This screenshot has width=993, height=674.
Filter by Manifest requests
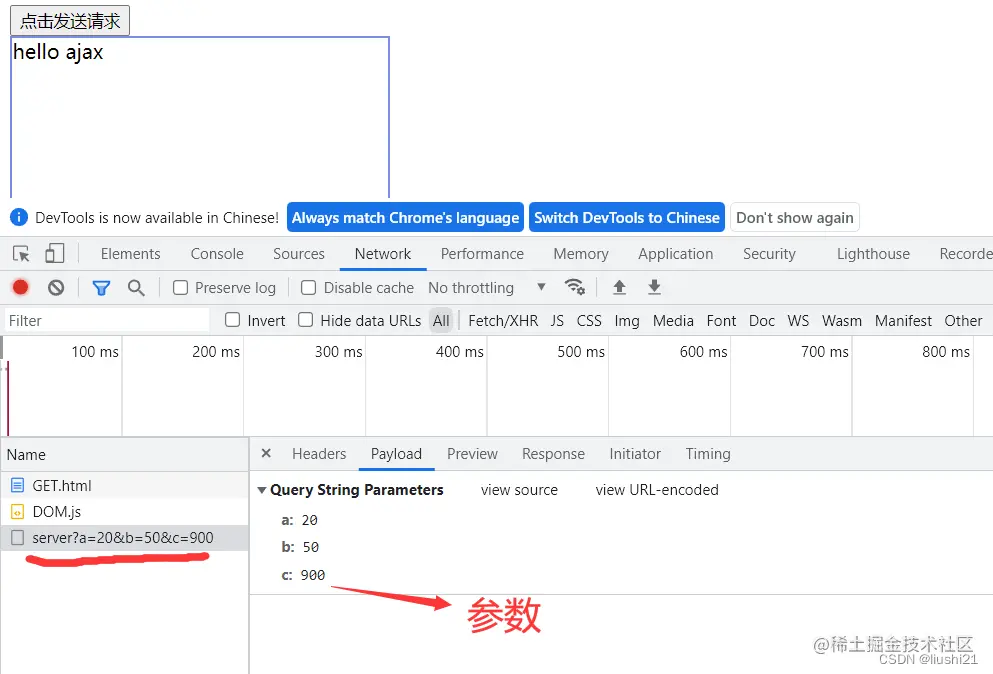[x=903, y=321]
